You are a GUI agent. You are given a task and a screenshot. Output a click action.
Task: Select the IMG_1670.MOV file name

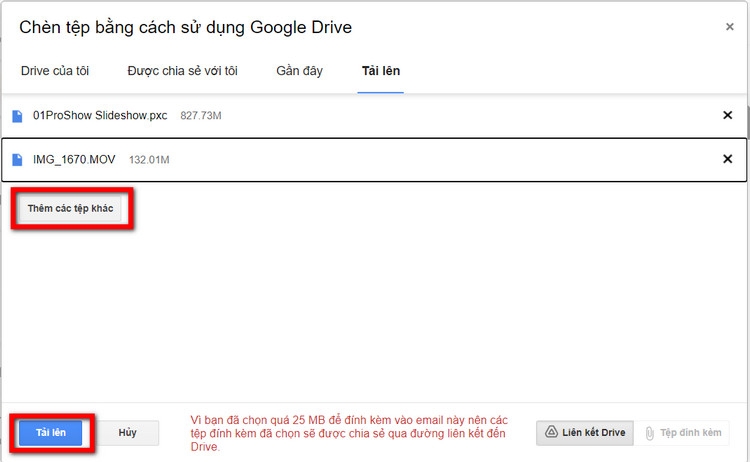point(74,159)
